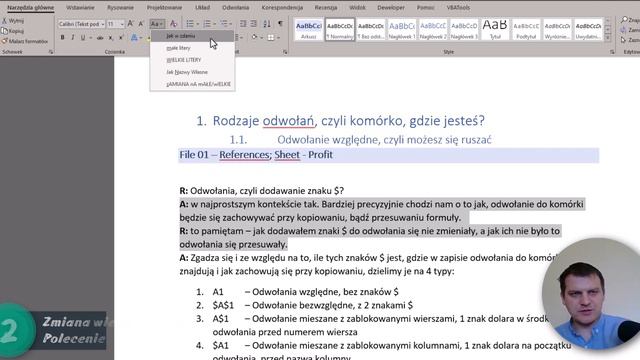Image resolution: width=640 pixels, height=360 pixels.
Task: Click the shading paint bucket icon
Action: click(254, 38)
